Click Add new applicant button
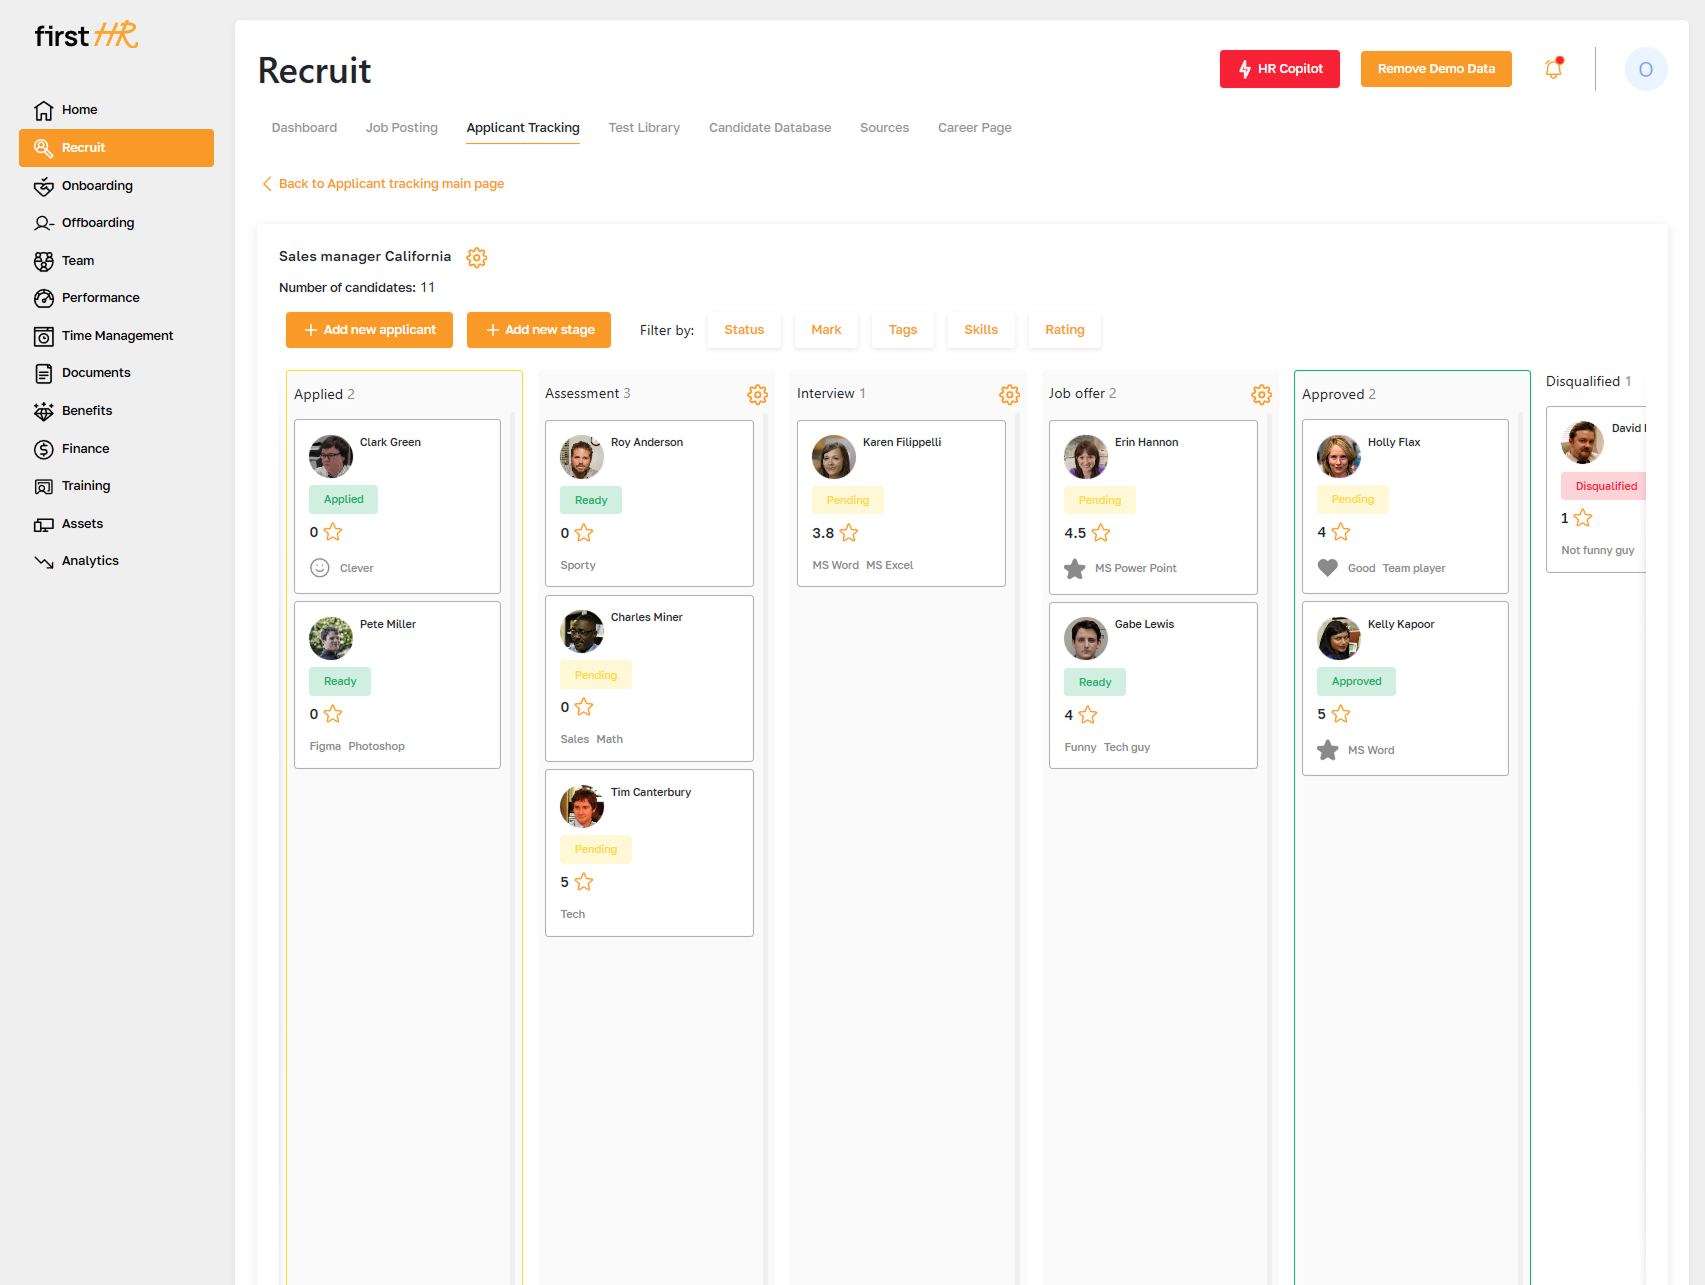1705x1285 pixels. (x=369, y=330)
